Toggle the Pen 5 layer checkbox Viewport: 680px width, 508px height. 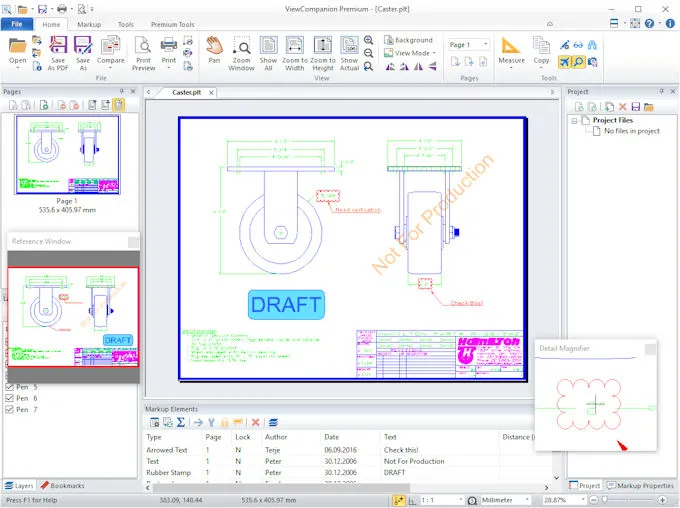click(11, 387)
